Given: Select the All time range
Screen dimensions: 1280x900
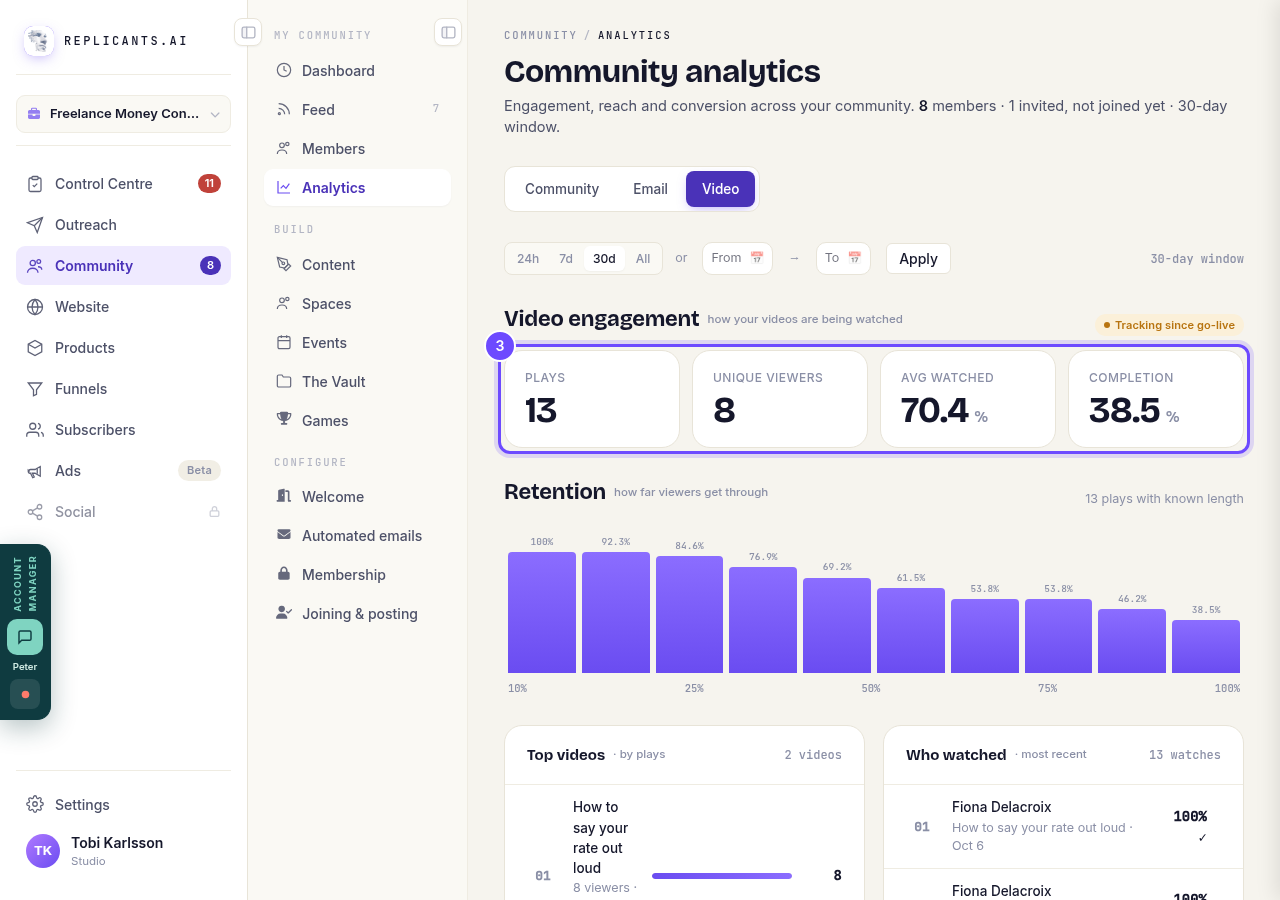Looking at the screenshot, I should click(643, 258).
